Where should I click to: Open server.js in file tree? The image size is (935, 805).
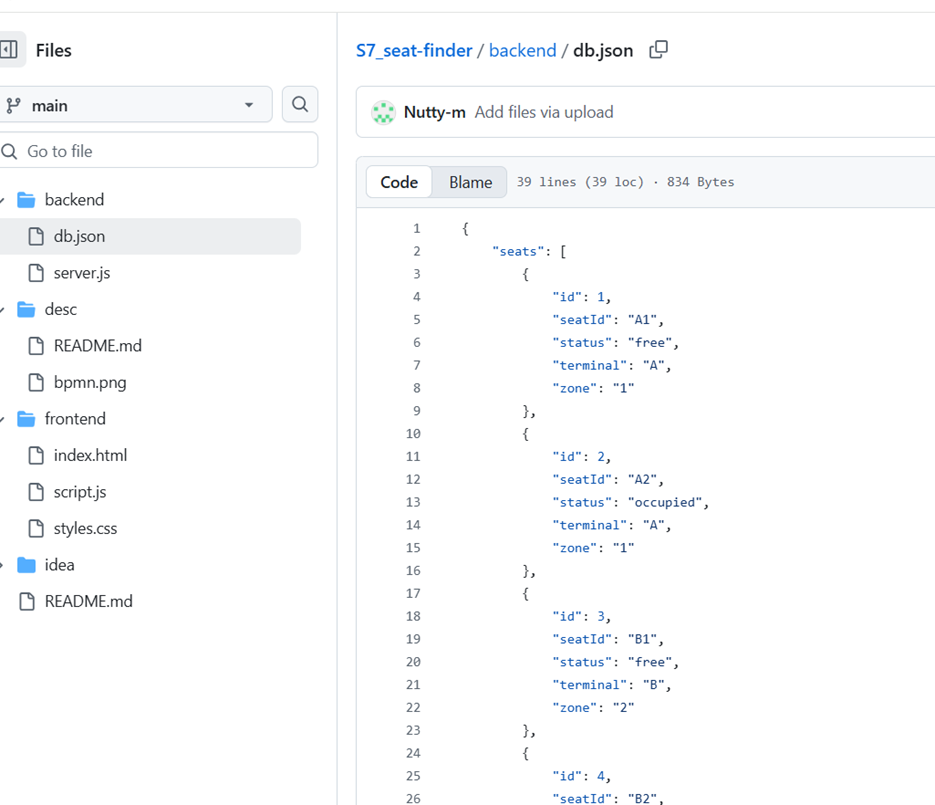[x=82, y=273]
